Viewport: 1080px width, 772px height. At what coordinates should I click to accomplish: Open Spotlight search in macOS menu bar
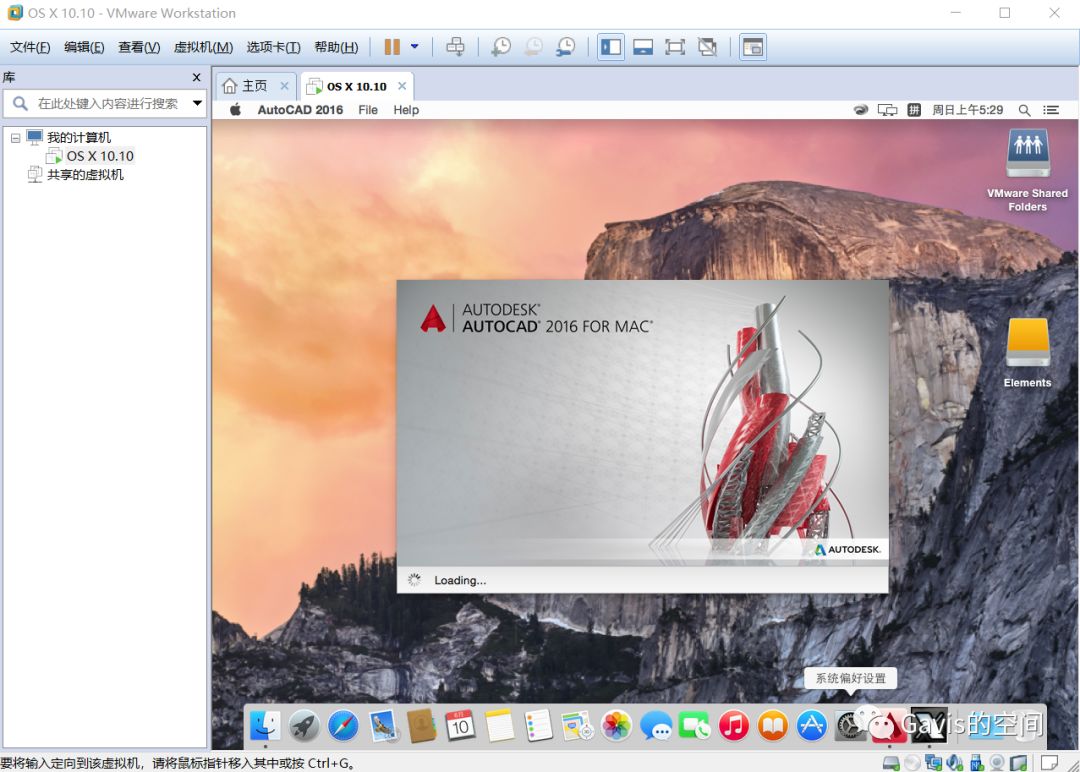click(x=1025, y=110)
